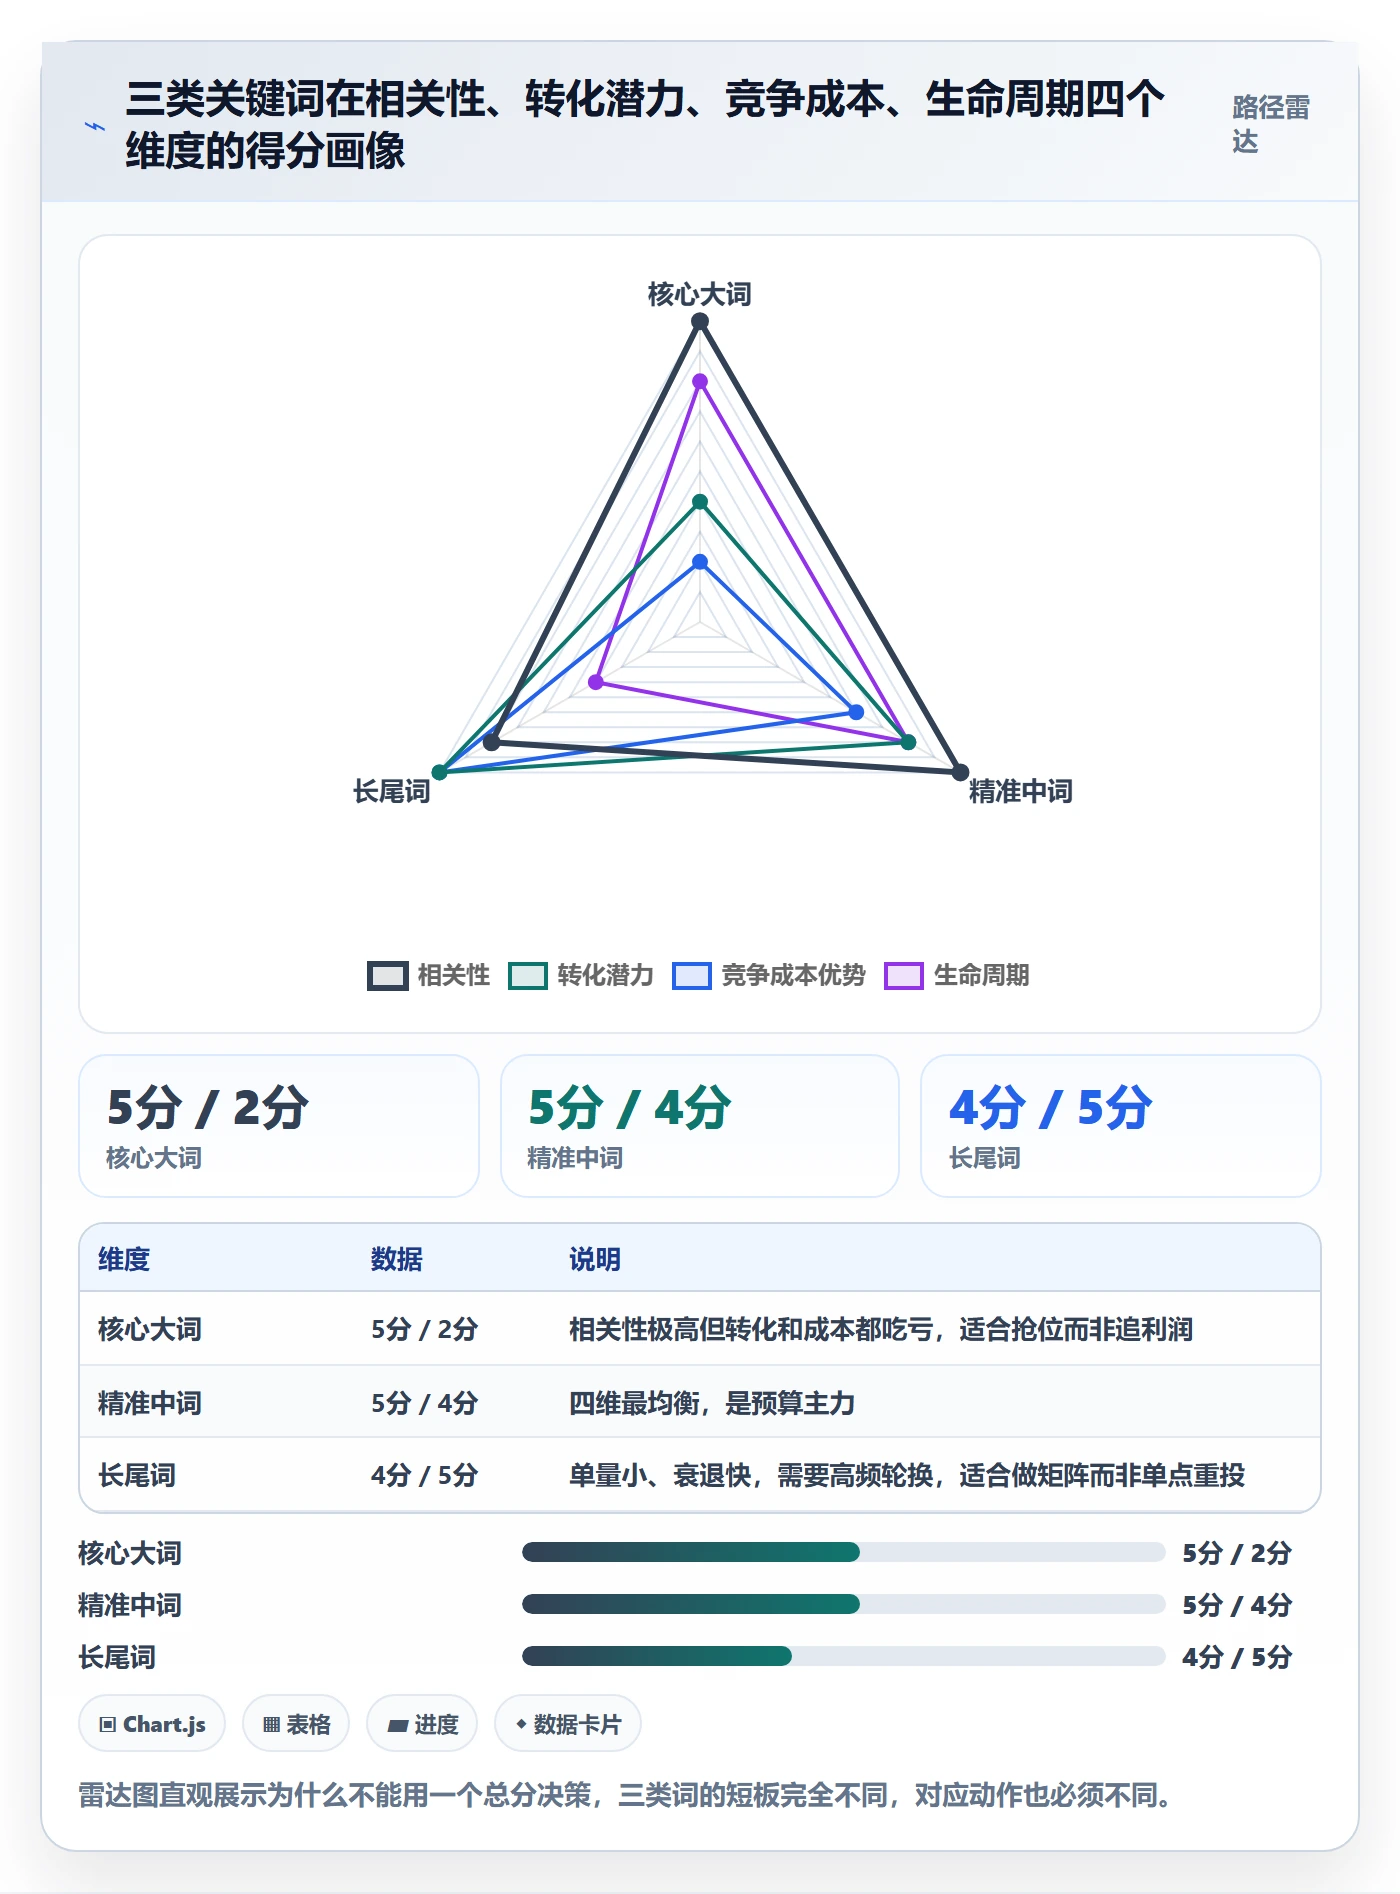The width and height of the screenshot is (1400, 1894).
Task: Click the 路径雷达 label in header
Action: tap(1270, 124)
